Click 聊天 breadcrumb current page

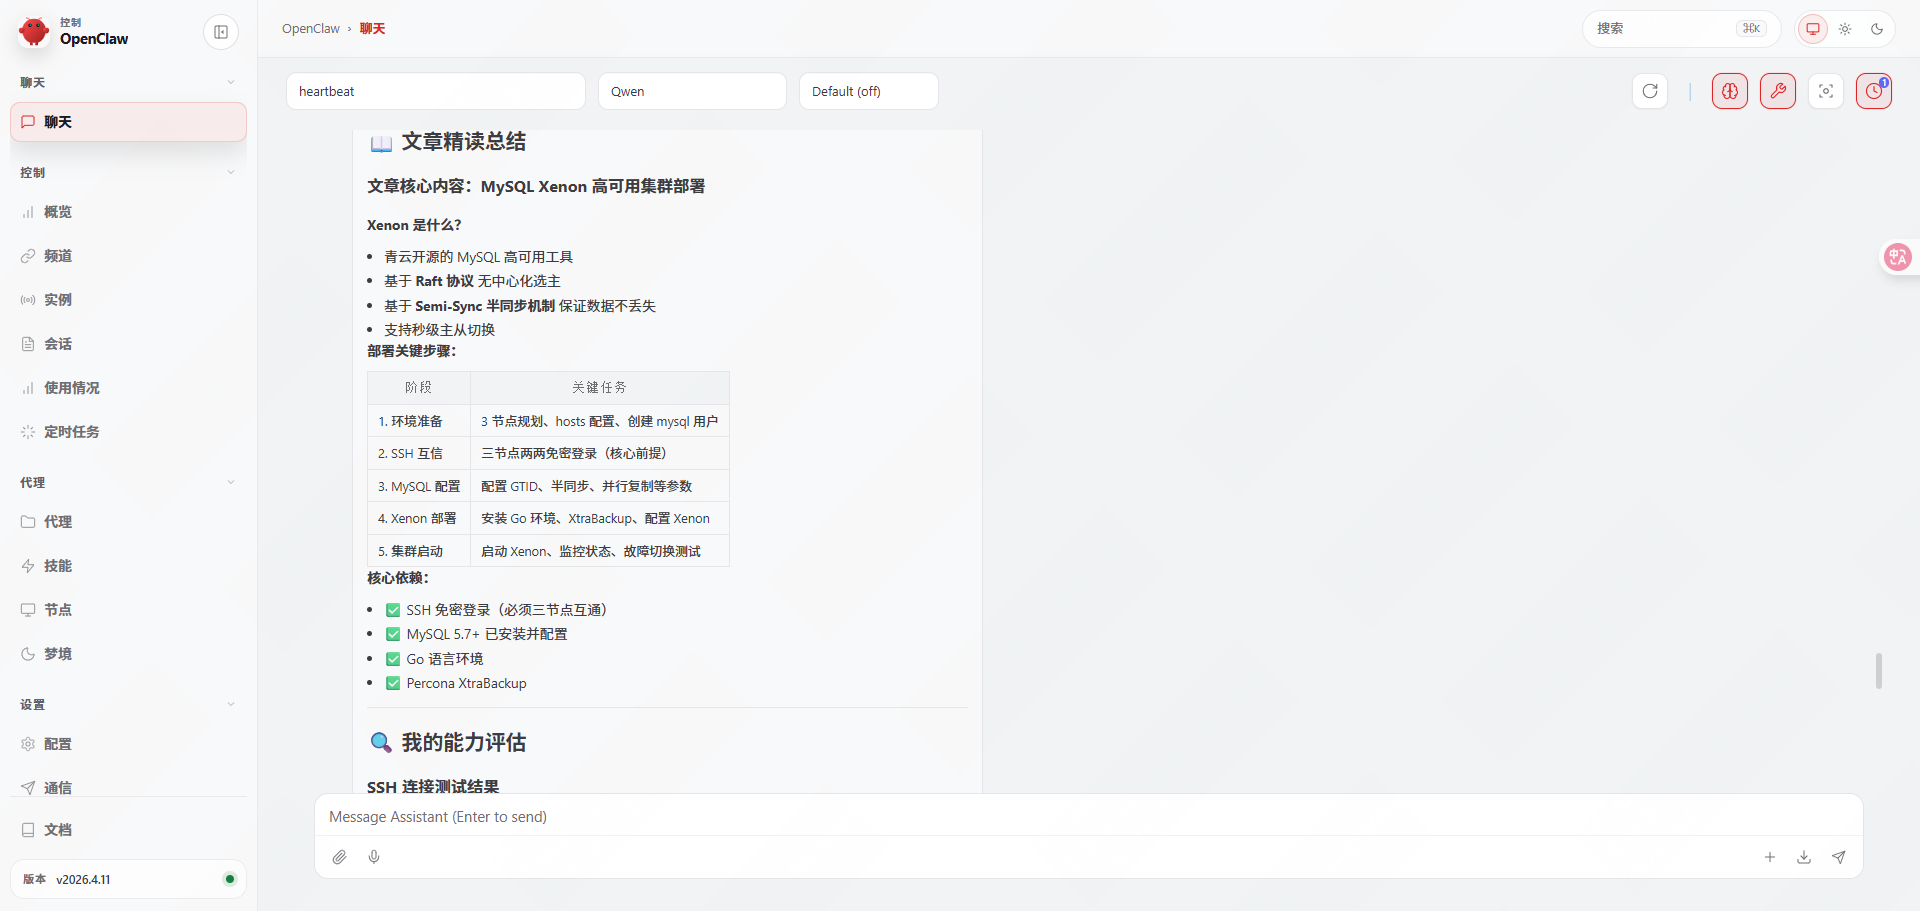pyautogui.click(x=372, y=29)
